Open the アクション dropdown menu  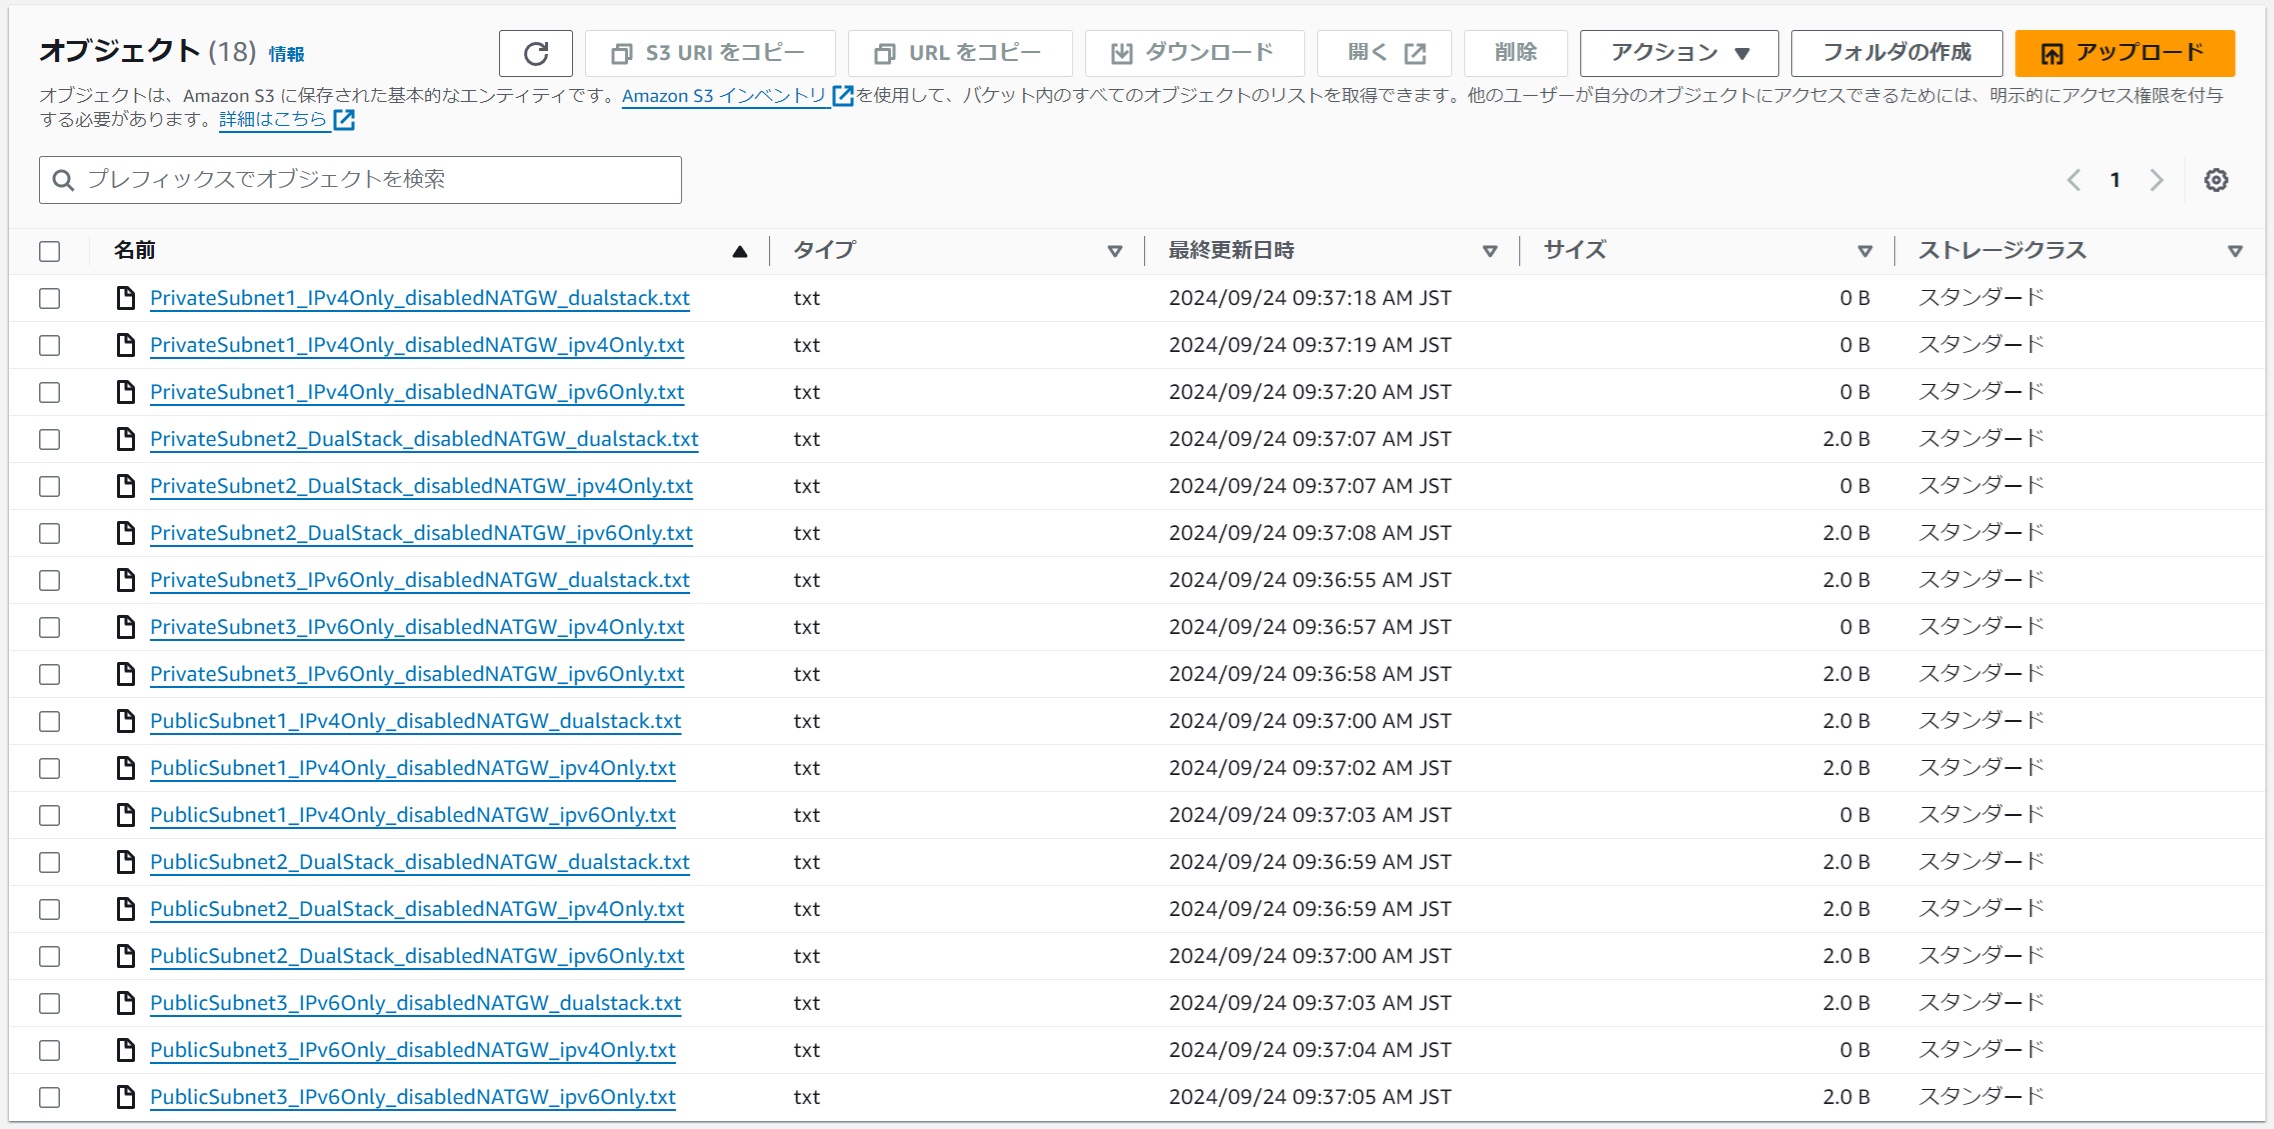(x=1678, y=53)
